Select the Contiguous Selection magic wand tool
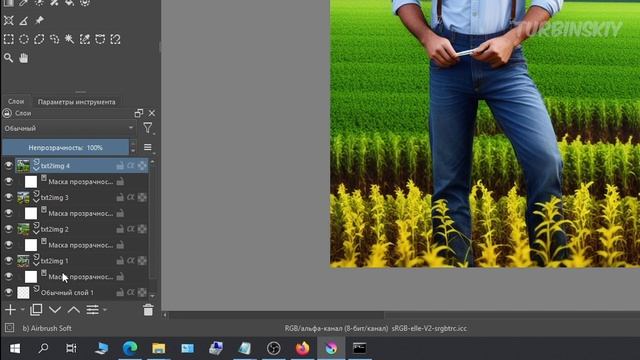 pos(69,39)
